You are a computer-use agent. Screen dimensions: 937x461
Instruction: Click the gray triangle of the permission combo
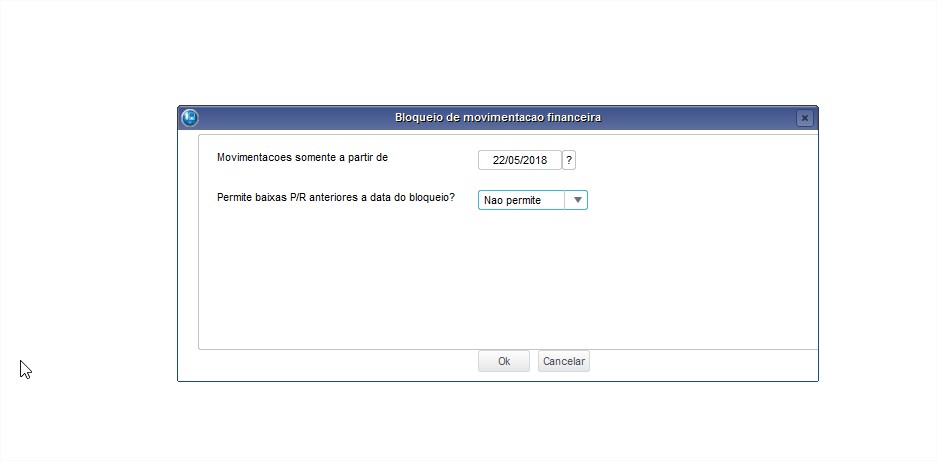click(x=577, y=200)
